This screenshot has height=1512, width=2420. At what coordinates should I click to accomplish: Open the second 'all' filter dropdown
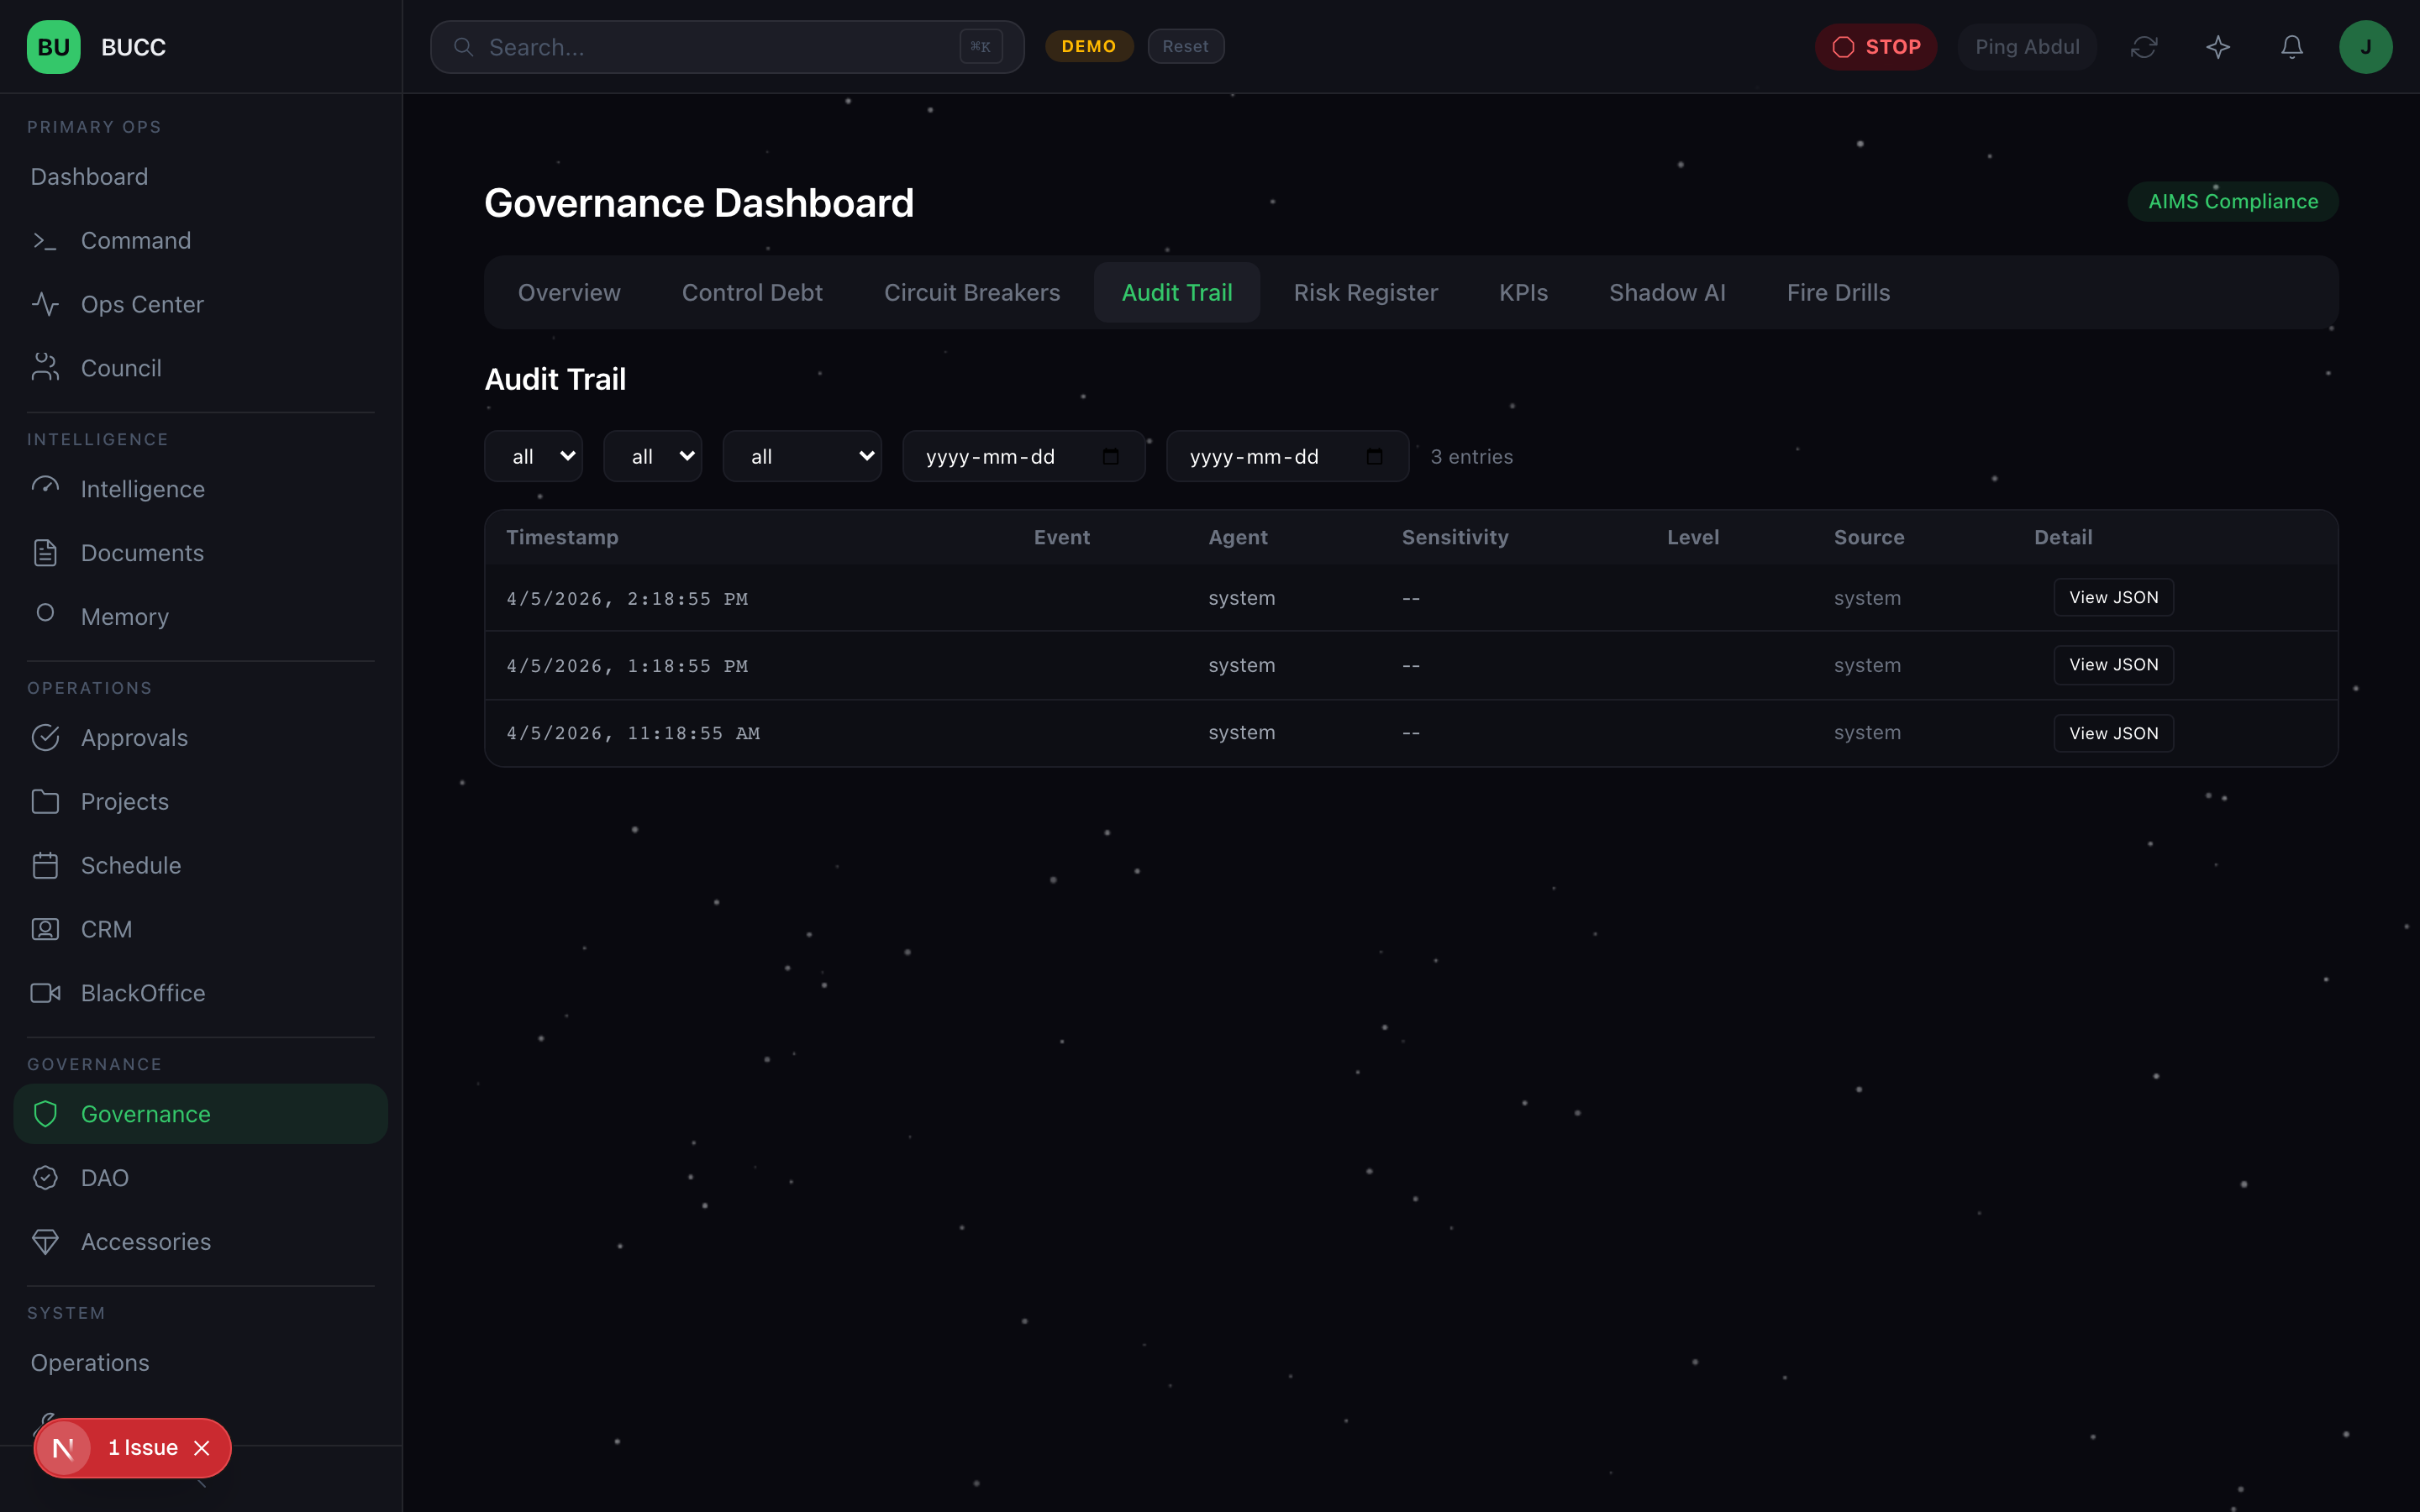click(652, 457)
